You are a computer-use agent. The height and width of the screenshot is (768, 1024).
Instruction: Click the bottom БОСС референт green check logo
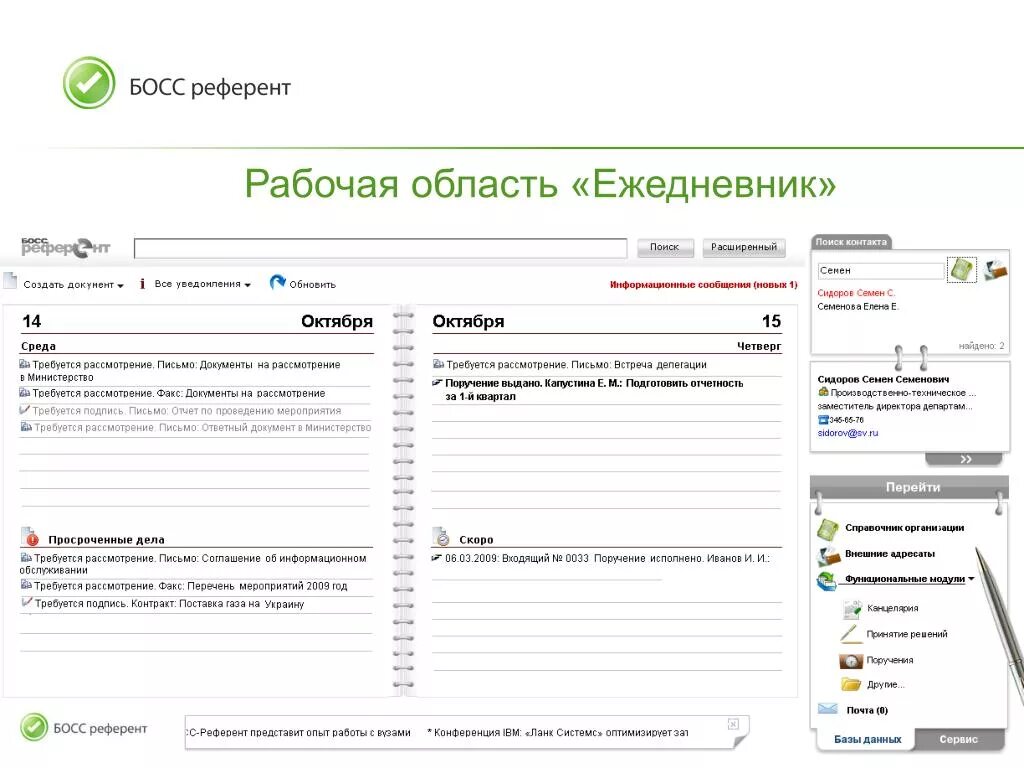(x=34, y=727)
